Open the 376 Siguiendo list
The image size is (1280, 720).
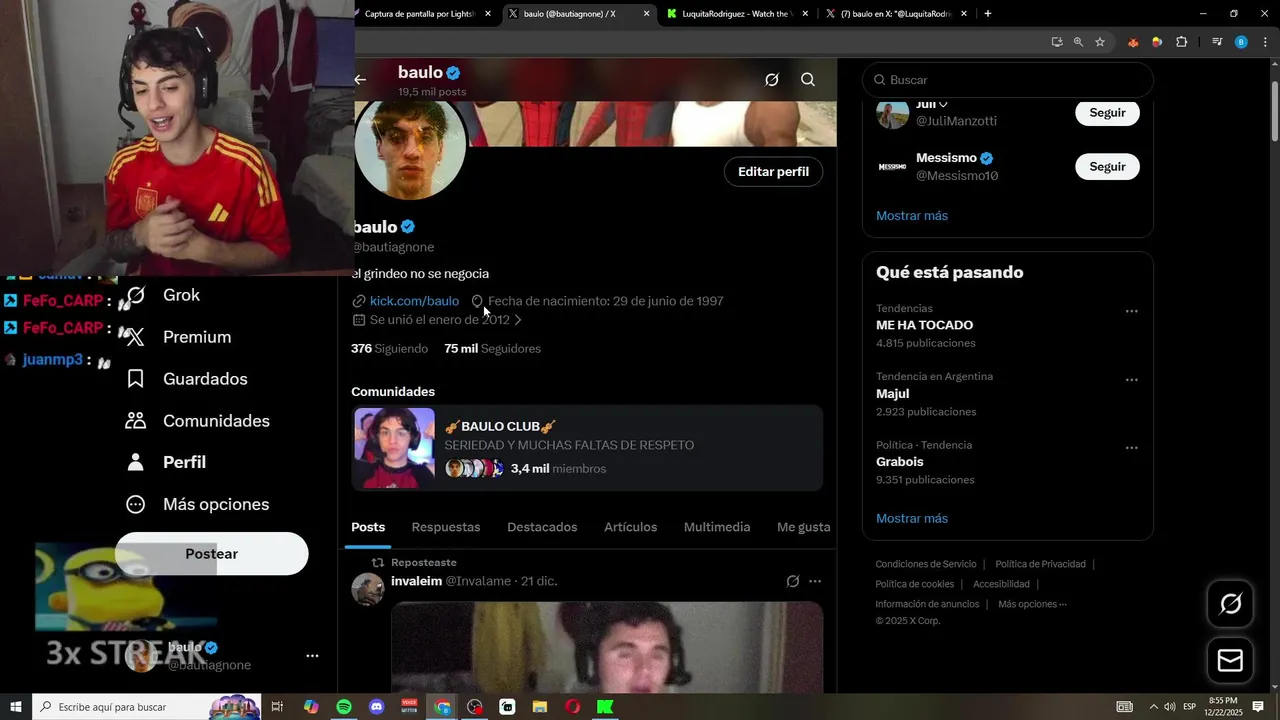tap(389, 349)
